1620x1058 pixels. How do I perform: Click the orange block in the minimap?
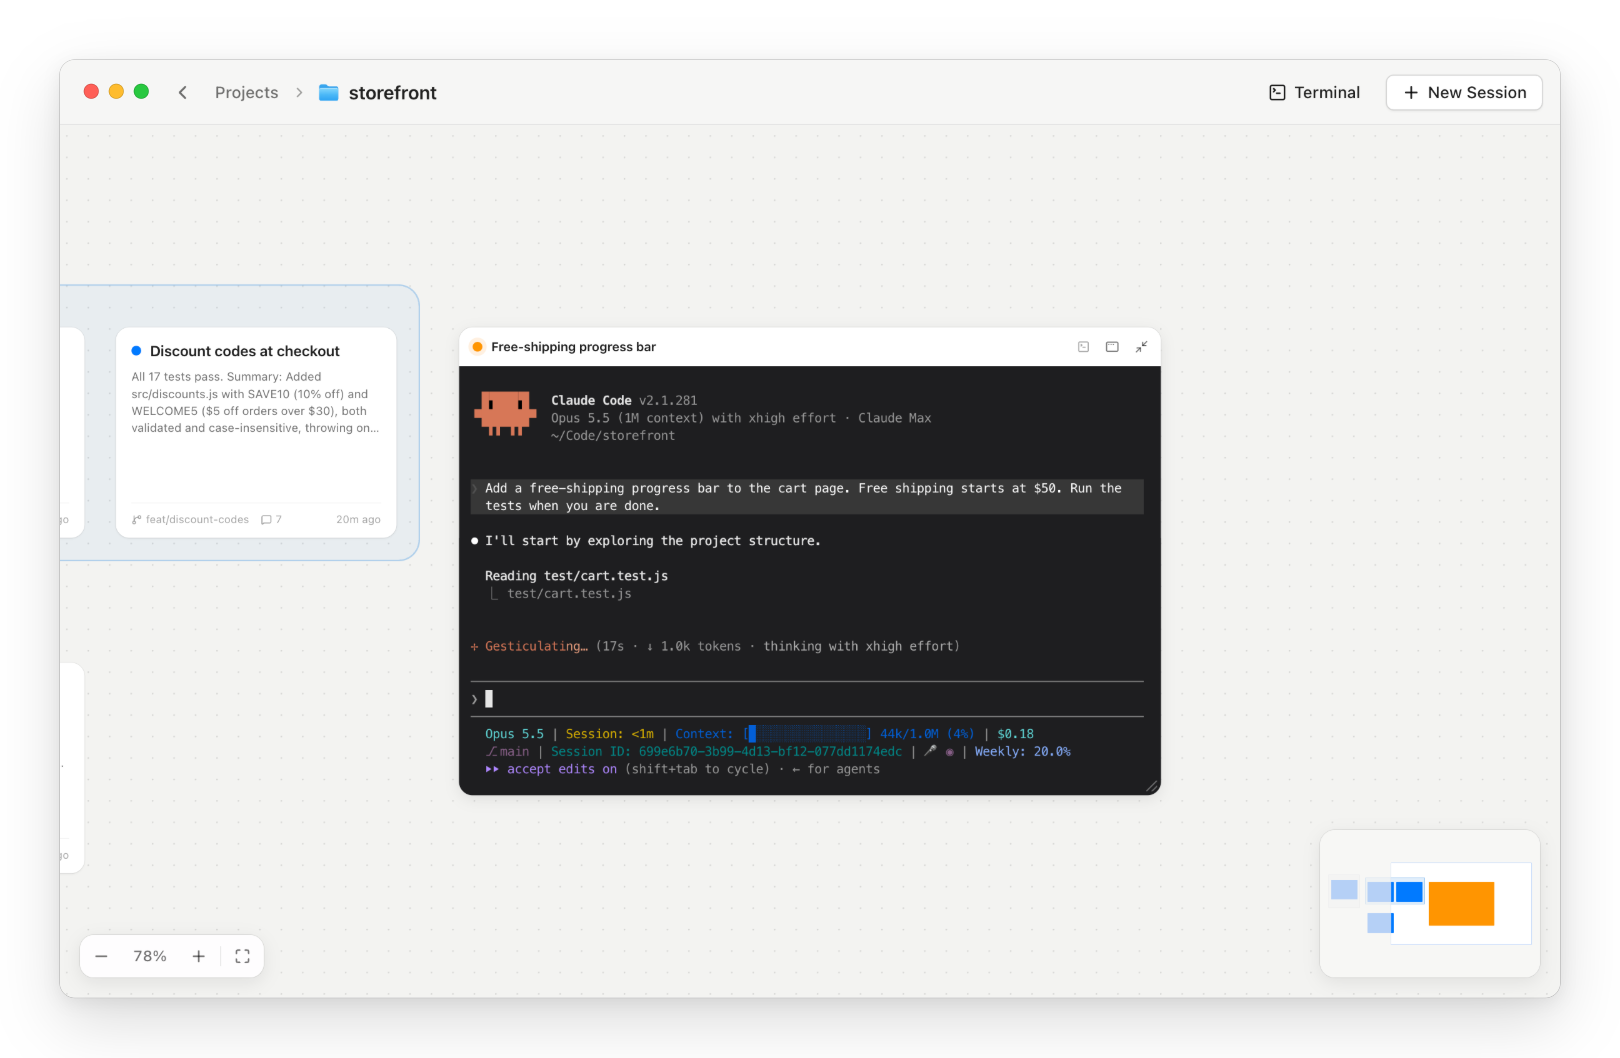point(1461,904)
